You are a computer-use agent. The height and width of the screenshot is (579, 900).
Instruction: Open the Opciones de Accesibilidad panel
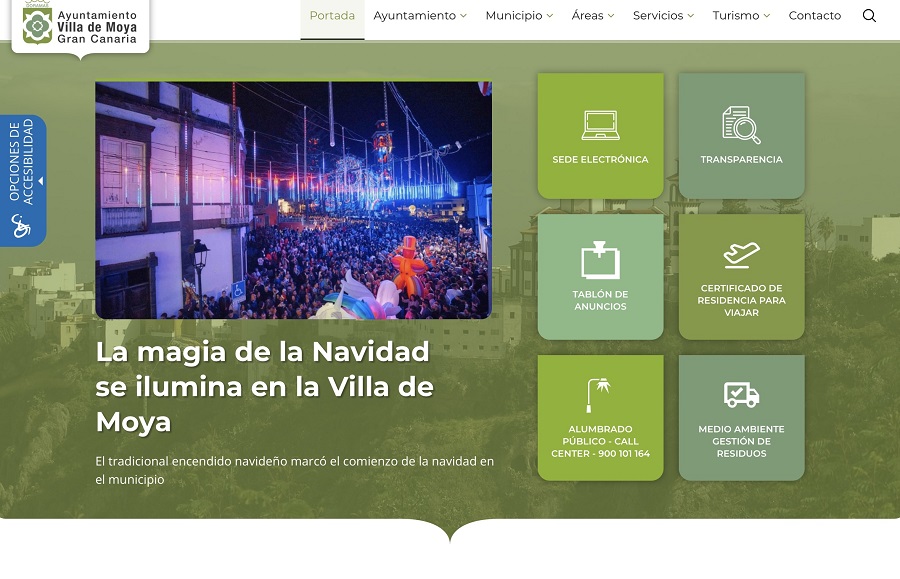point(18,160)
